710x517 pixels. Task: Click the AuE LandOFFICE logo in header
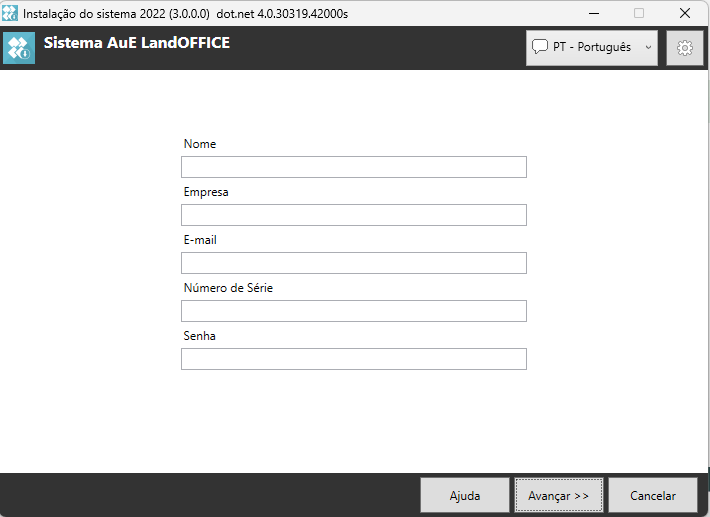click(x=19, y=48)
